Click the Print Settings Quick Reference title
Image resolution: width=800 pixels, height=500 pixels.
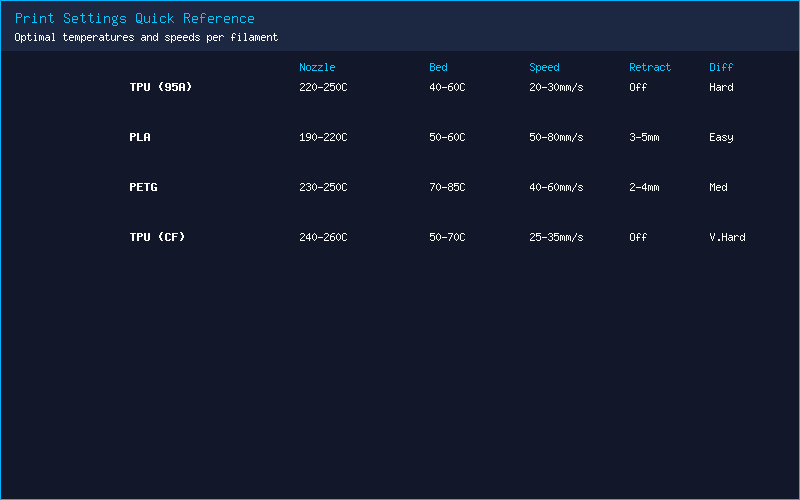point(135,19)
